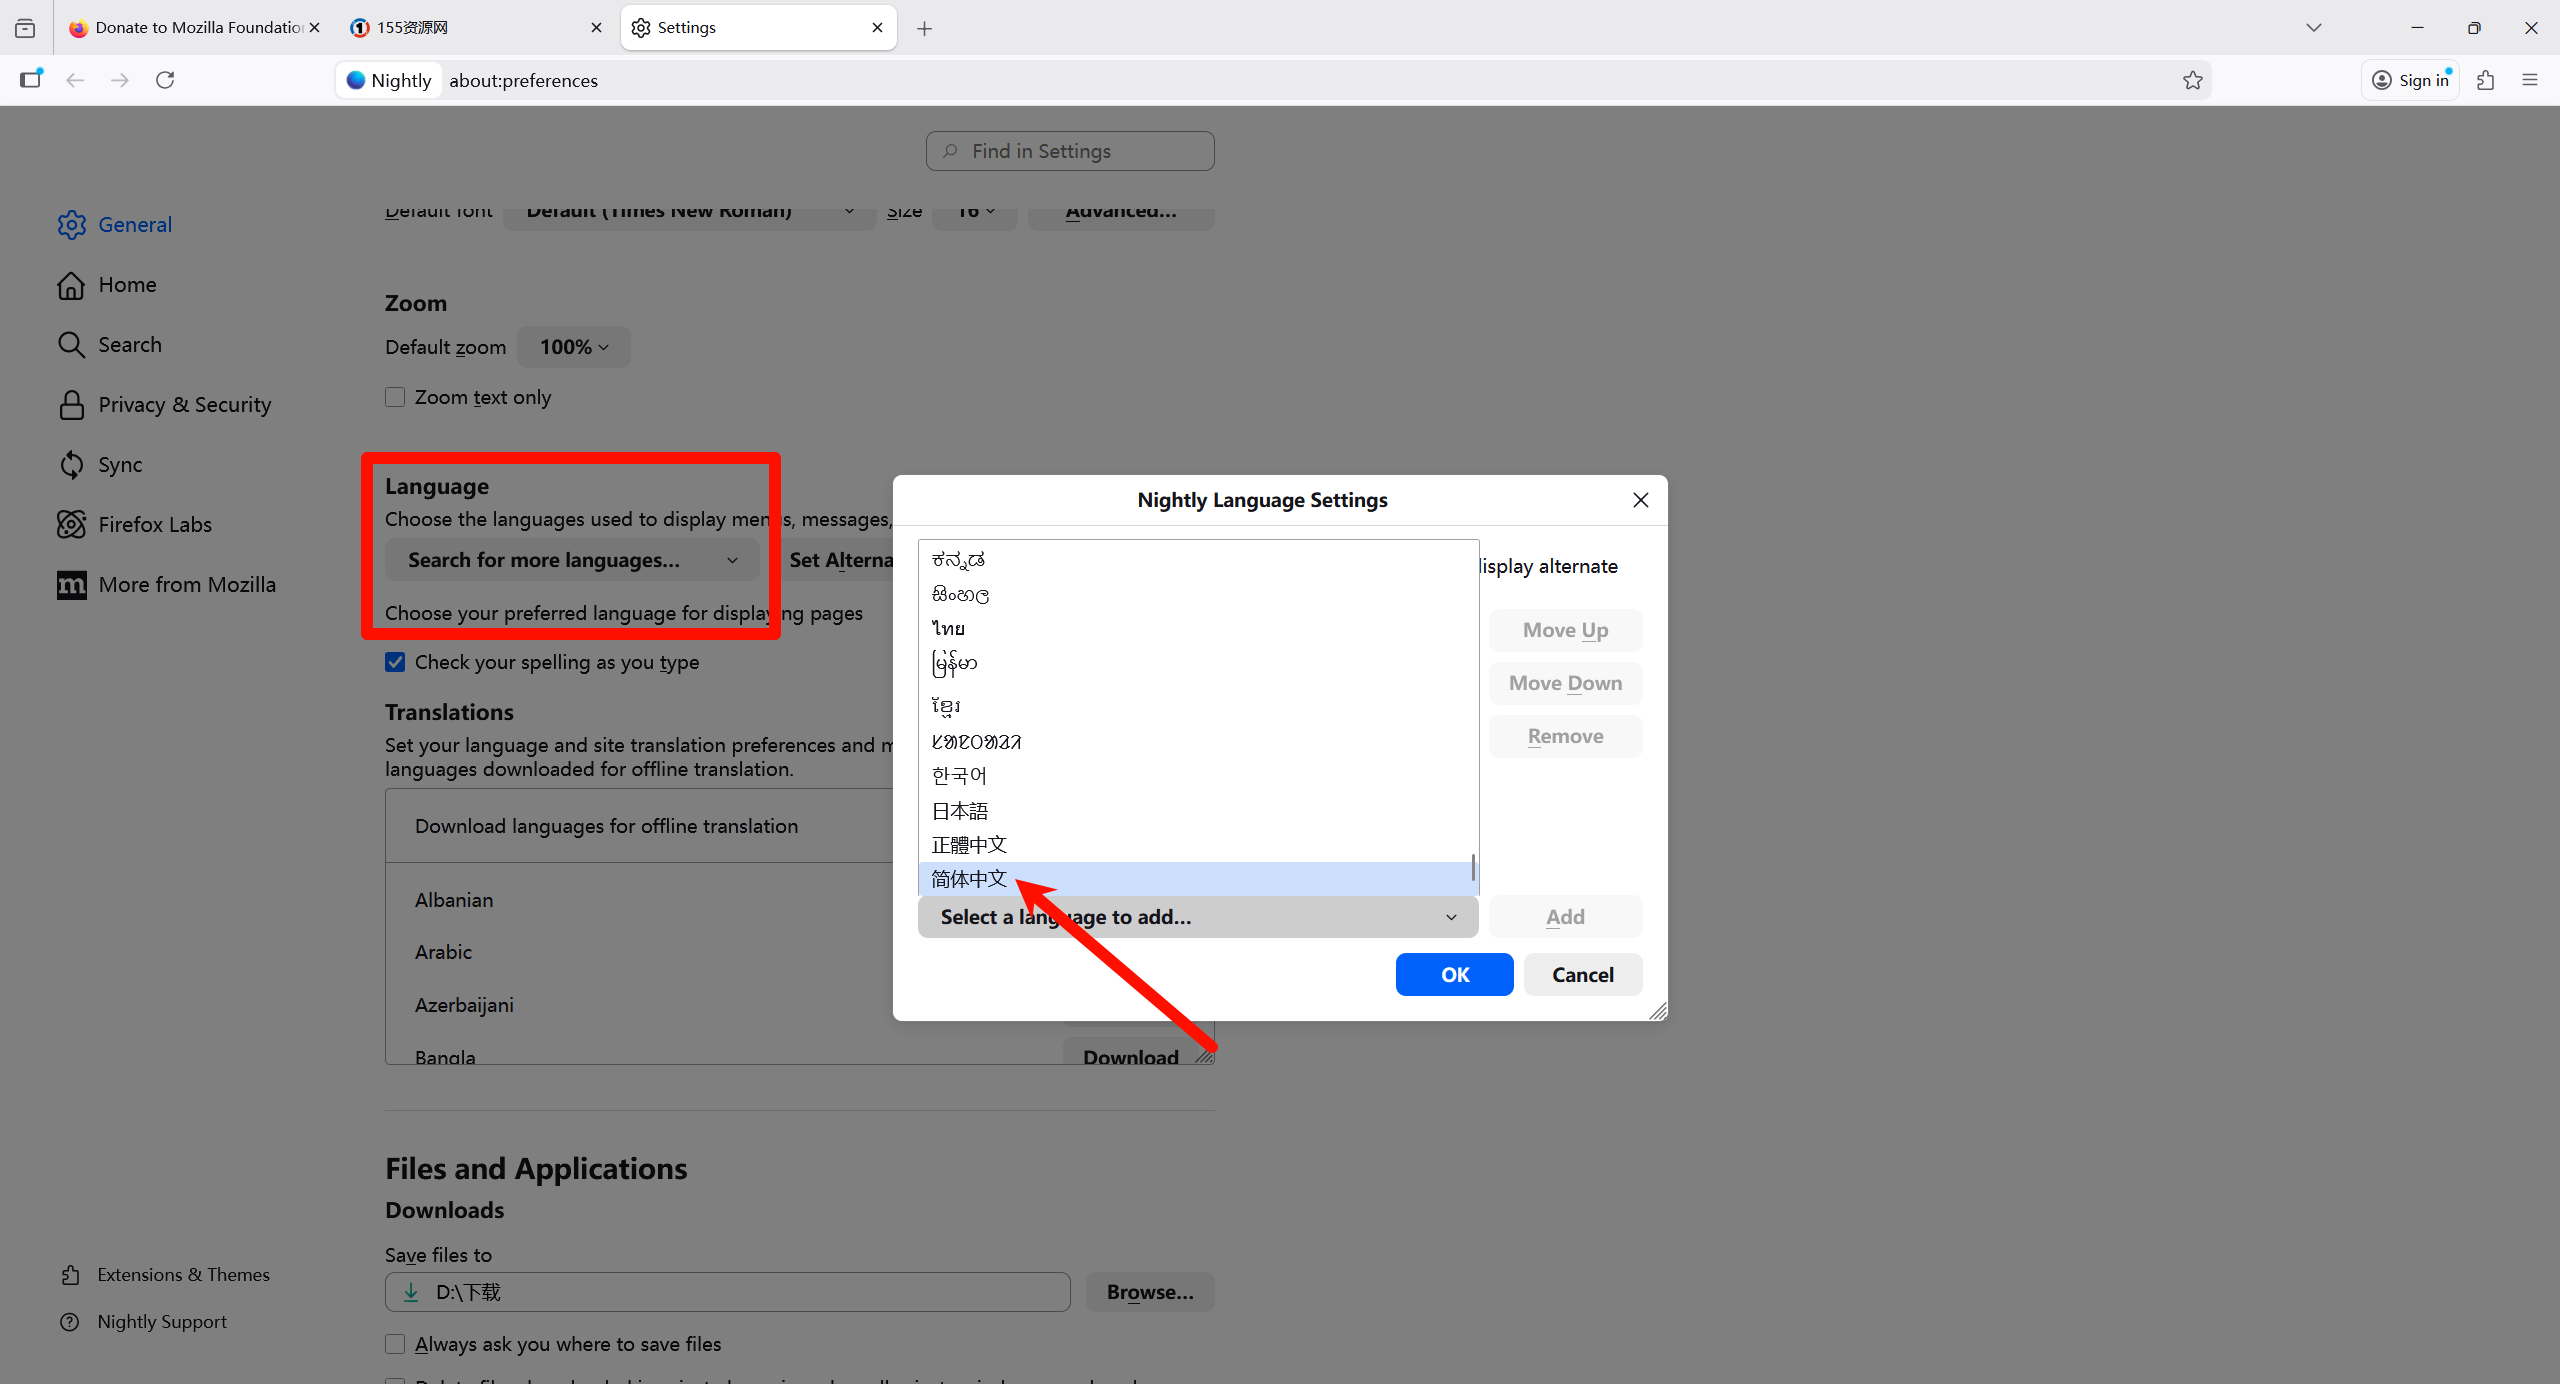Image resolution: width=2560 pixels, height=1384 pixels.
Task: Open the application hamburger menu
Action: [2530, 80]
